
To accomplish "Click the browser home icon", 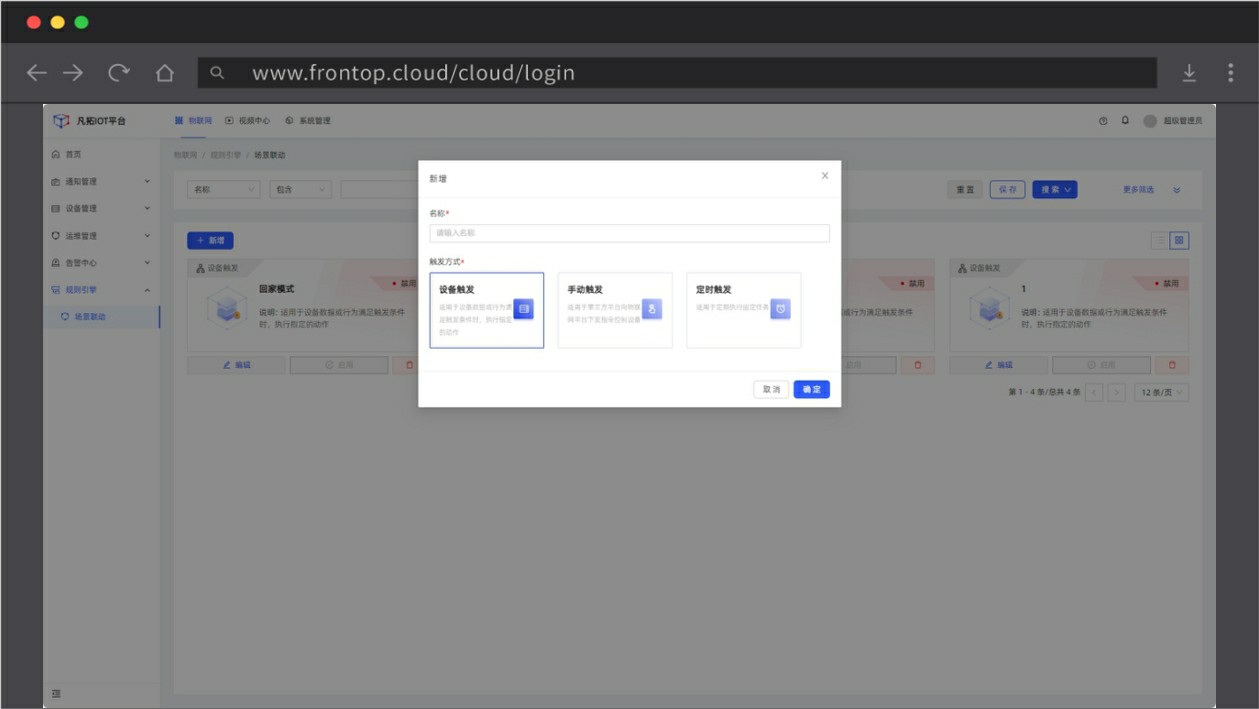I will pos(165,73).
